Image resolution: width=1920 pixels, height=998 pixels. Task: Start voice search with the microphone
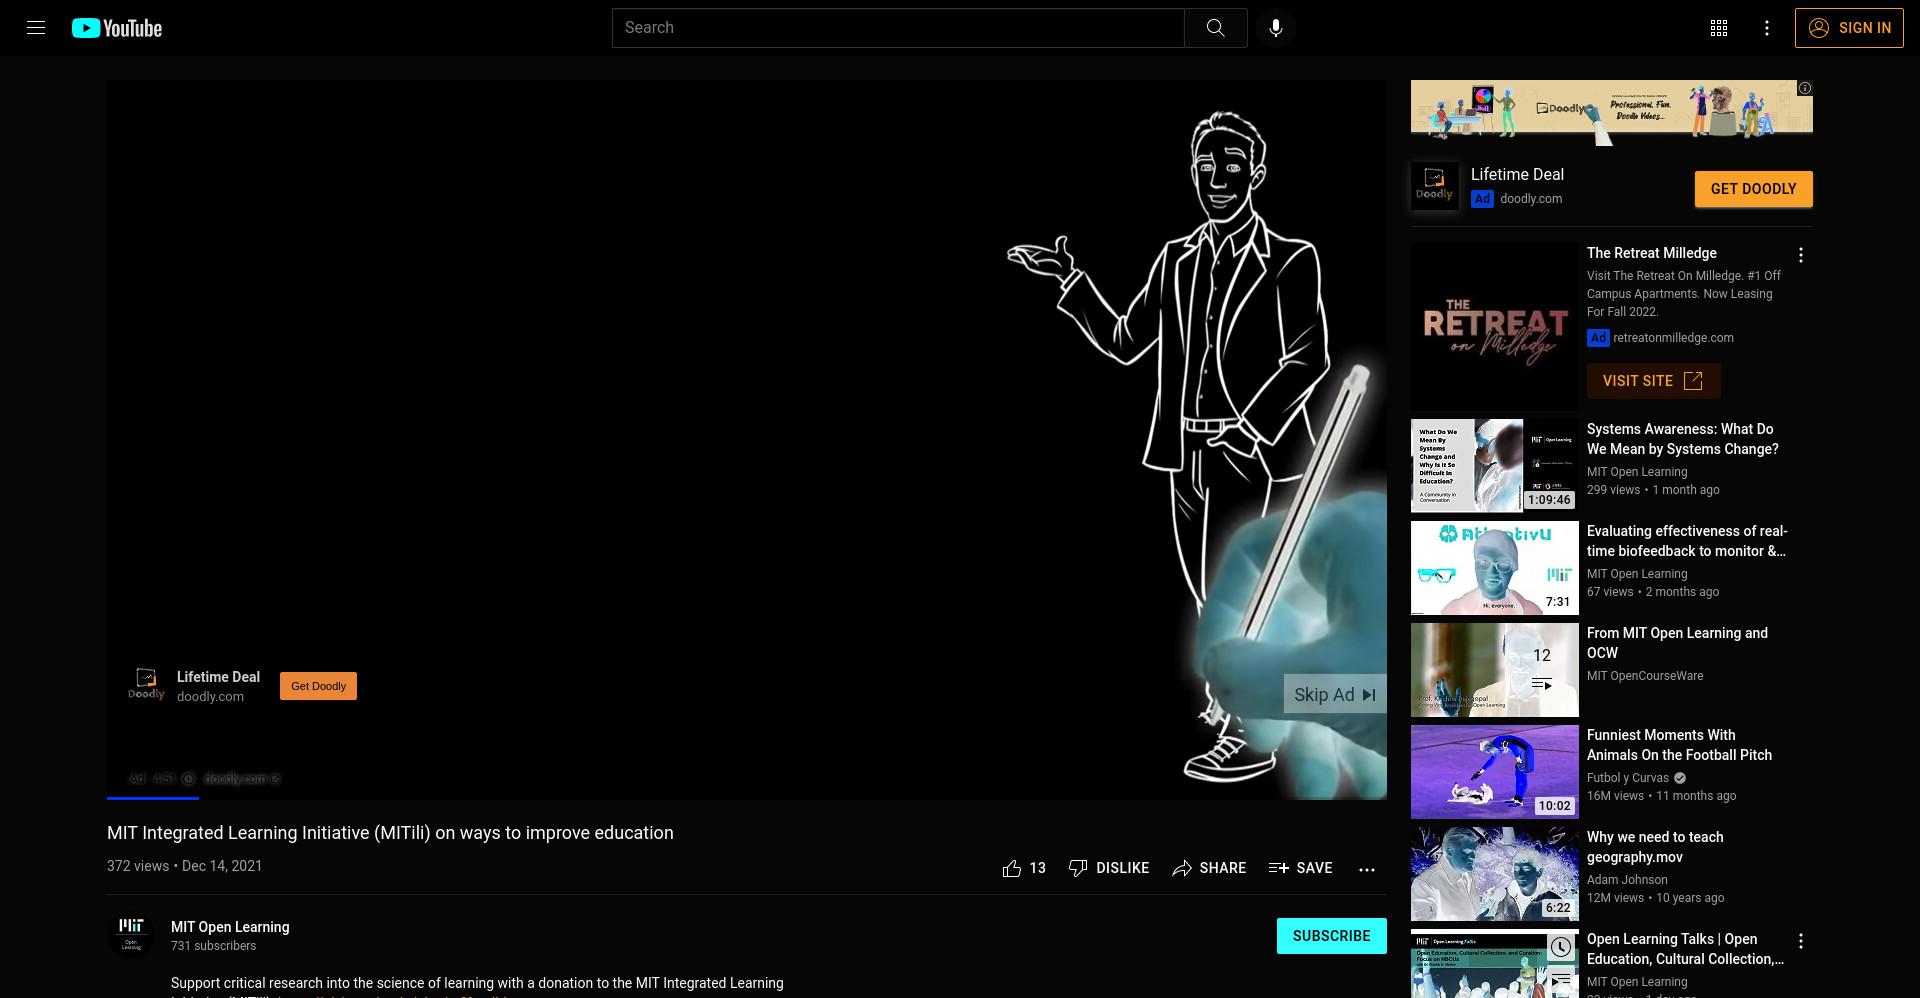1276,28
